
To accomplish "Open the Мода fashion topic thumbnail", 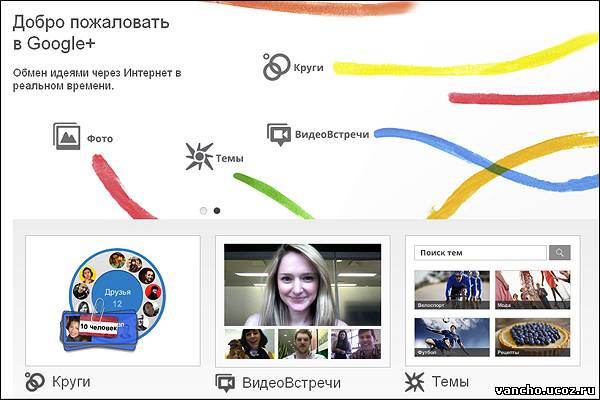I will click(533, 289).
